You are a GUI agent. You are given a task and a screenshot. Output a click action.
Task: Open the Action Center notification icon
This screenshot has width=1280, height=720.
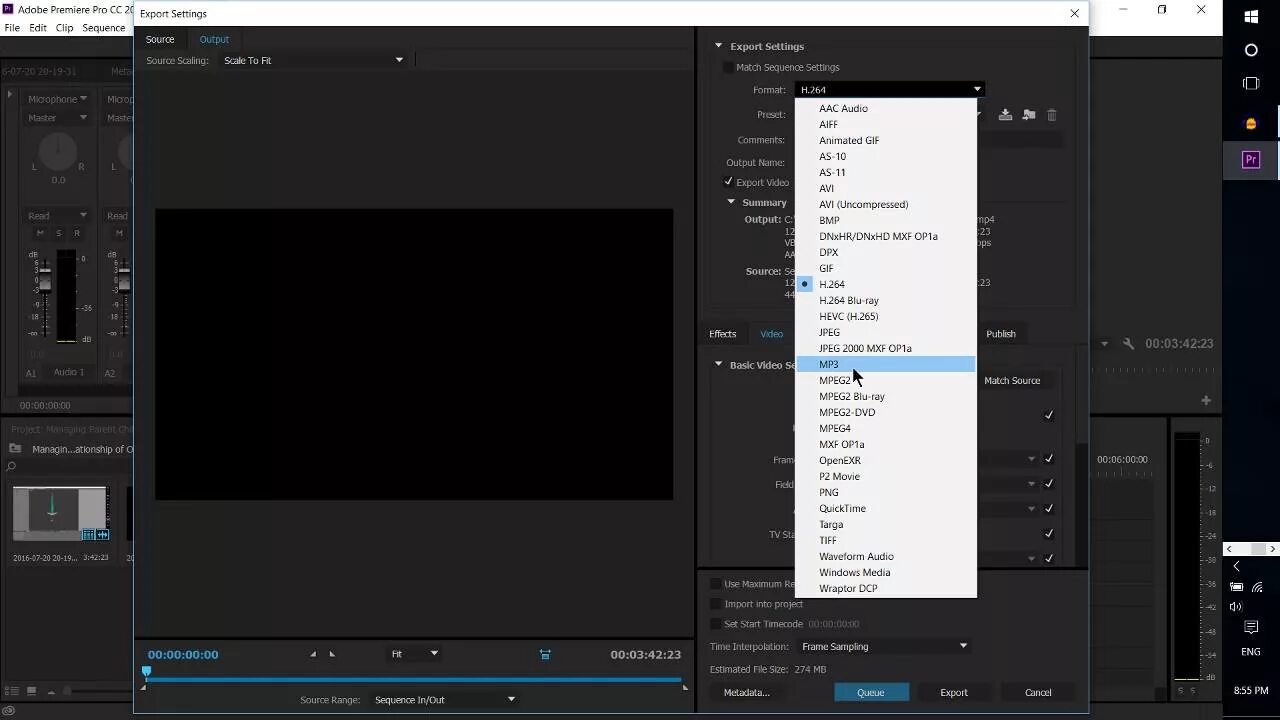[x=1251, y=627]
